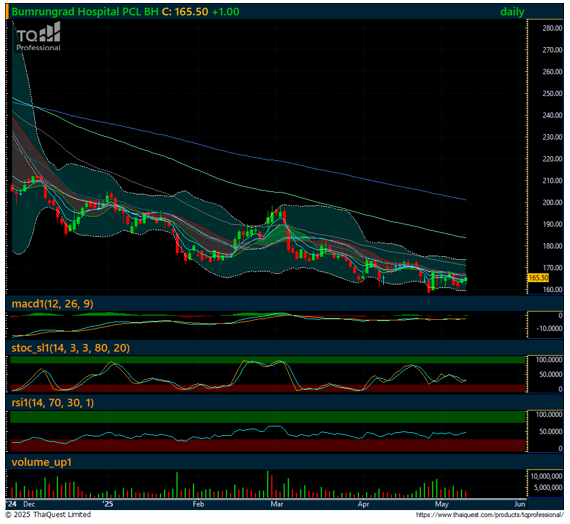Click the 10,000,000 volume axis label

tap(546, 476)
